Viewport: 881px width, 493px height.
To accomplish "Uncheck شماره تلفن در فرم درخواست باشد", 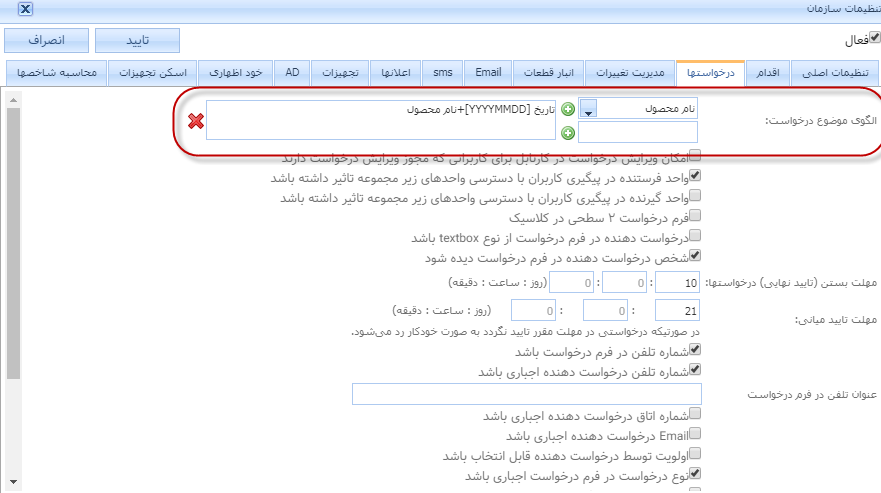I will pyautogui.click(x=696, y=350).
